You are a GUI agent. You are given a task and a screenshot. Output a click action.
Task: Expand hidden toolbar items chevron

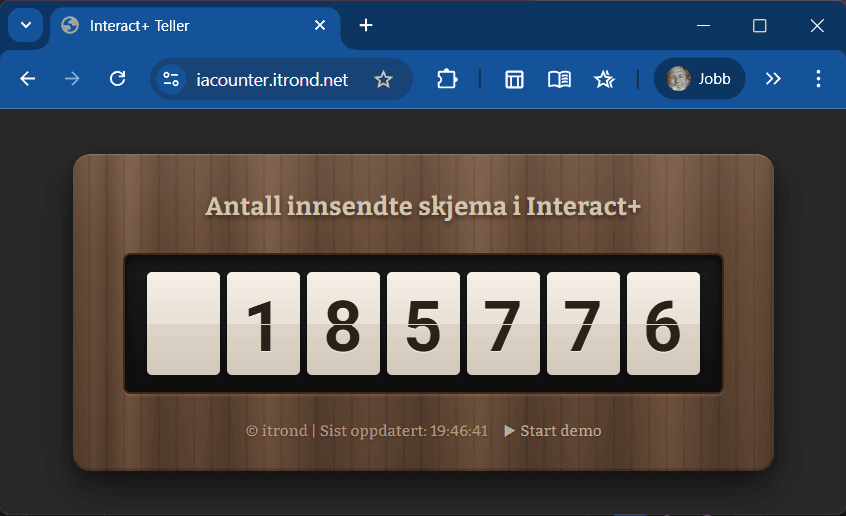(773, 79)
